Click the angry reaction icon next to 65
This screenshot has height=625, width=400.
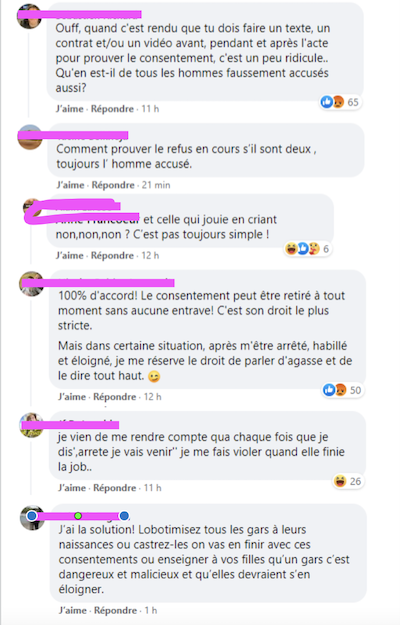tap(338, 102)
